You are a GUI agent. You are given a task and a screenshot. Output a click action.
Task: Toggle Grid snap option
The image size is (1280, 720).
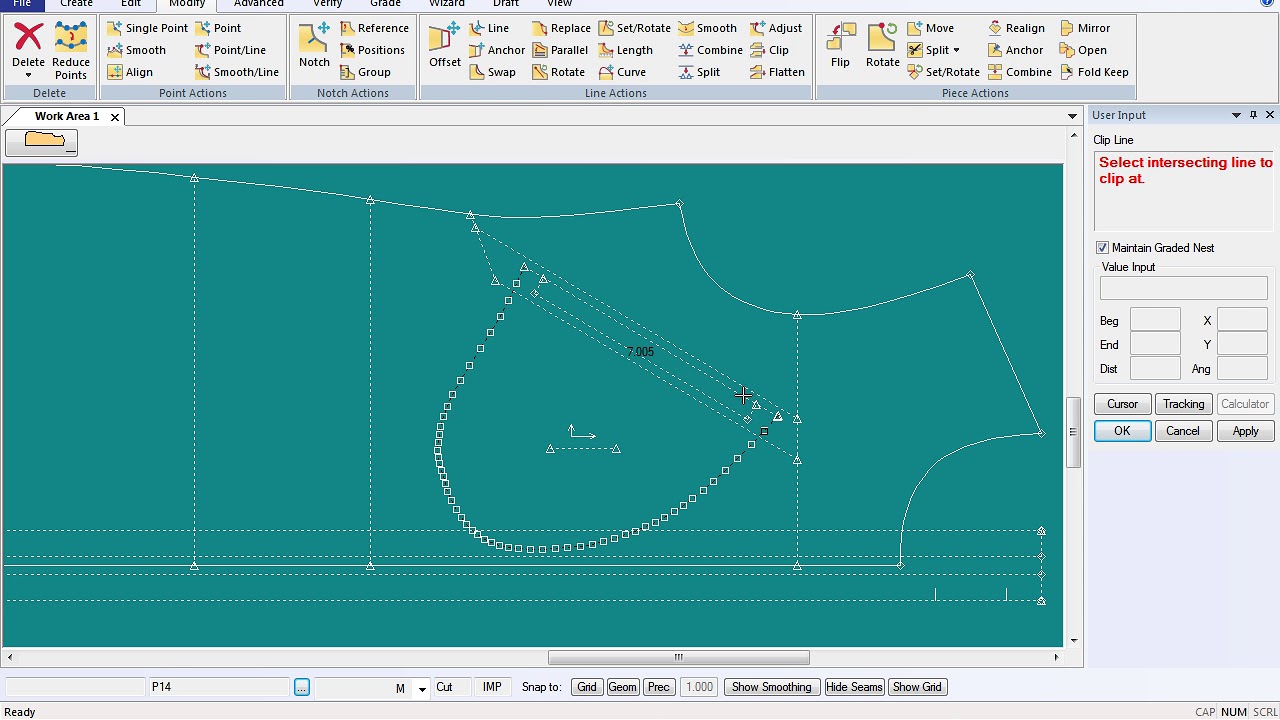tap(586, 687)
